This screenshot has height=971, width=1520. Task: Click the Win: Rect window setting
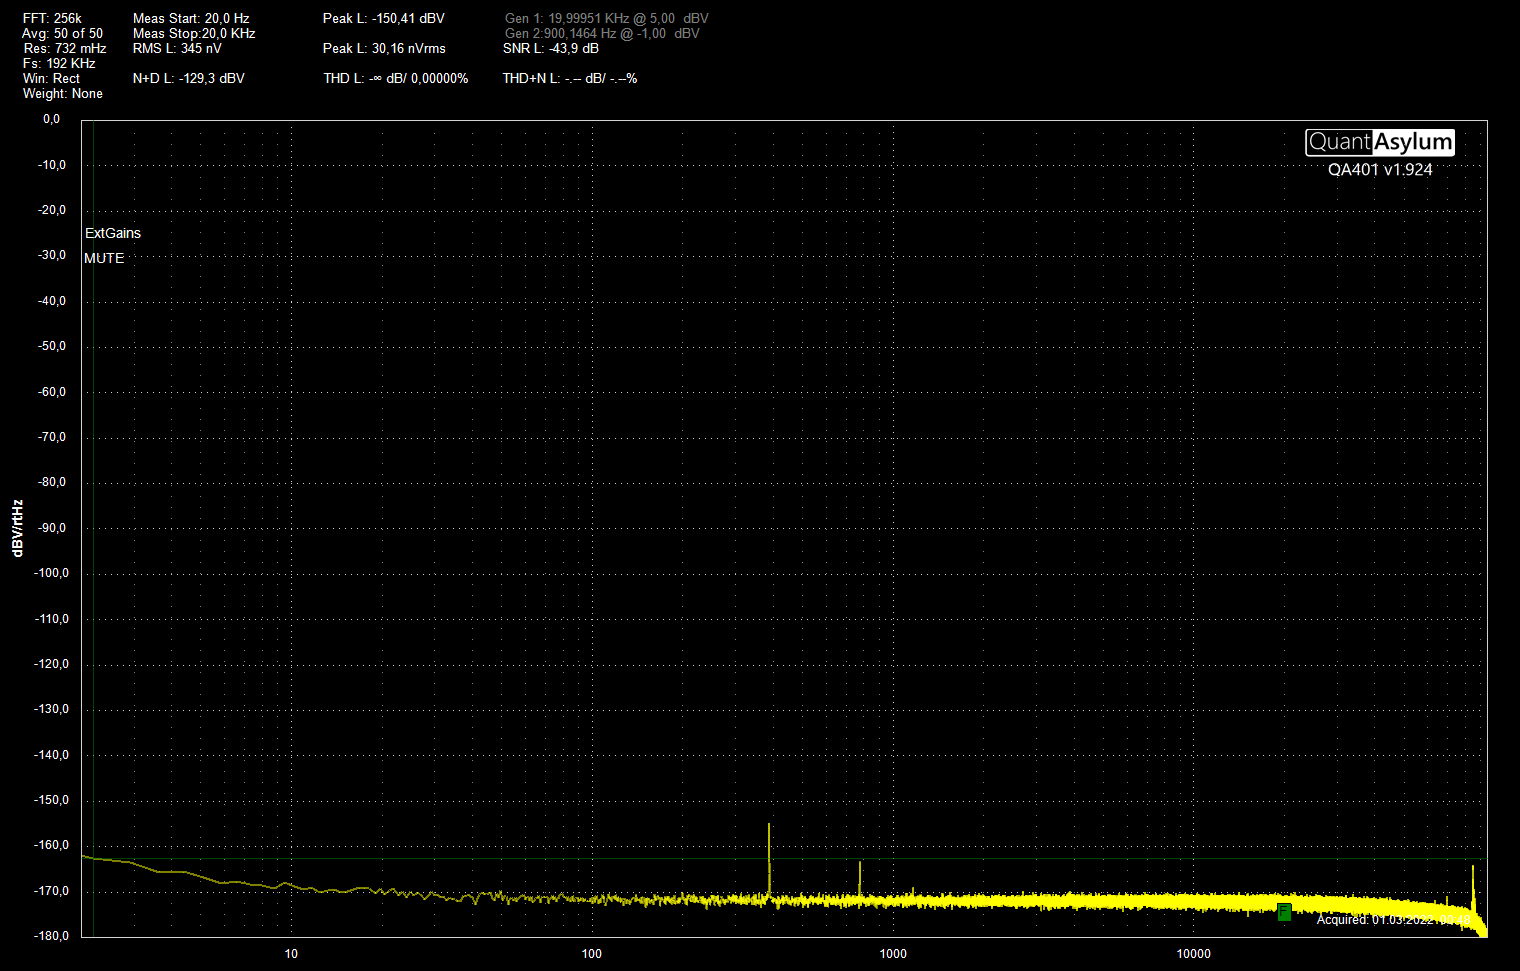tap(51, 78)
